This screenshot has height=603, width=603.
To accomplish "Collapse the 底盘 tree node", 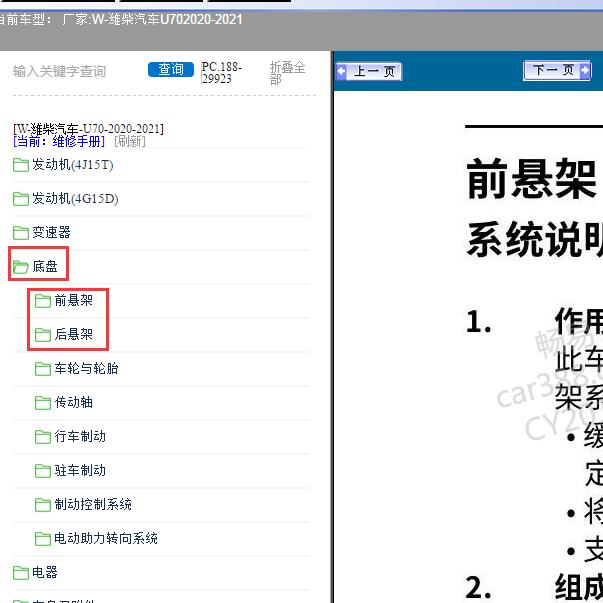I will [45, 266].
